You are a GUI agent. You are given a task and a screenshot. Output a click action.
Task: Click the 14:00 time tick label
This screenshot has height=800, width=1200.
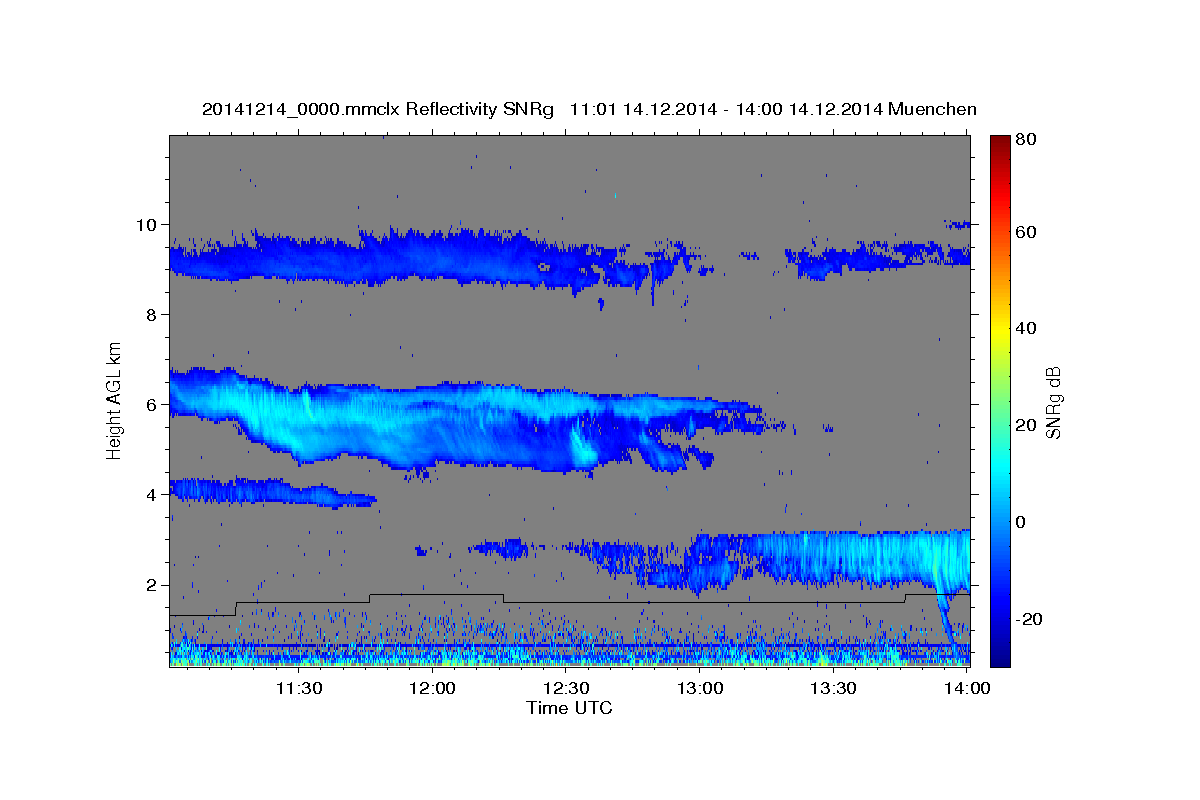968,688
